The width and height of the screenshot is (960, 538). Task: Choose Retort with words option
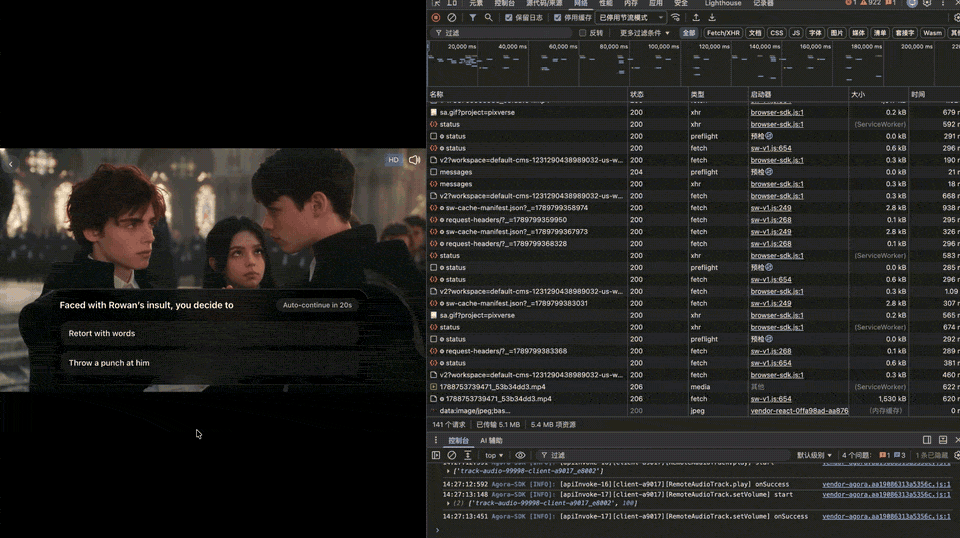(x=209, y=334)
